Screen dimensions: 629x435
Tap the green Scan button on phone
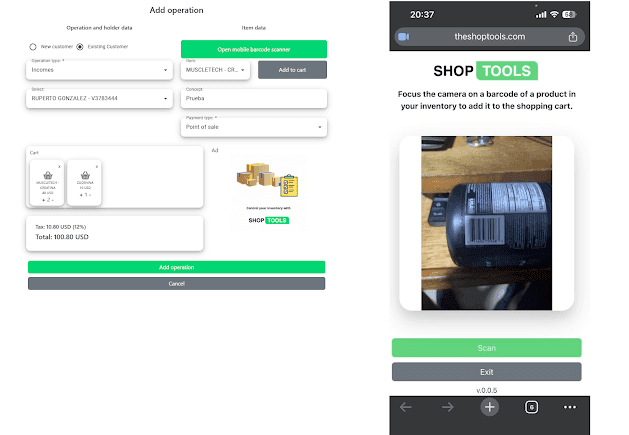click(x=487, y=348)
